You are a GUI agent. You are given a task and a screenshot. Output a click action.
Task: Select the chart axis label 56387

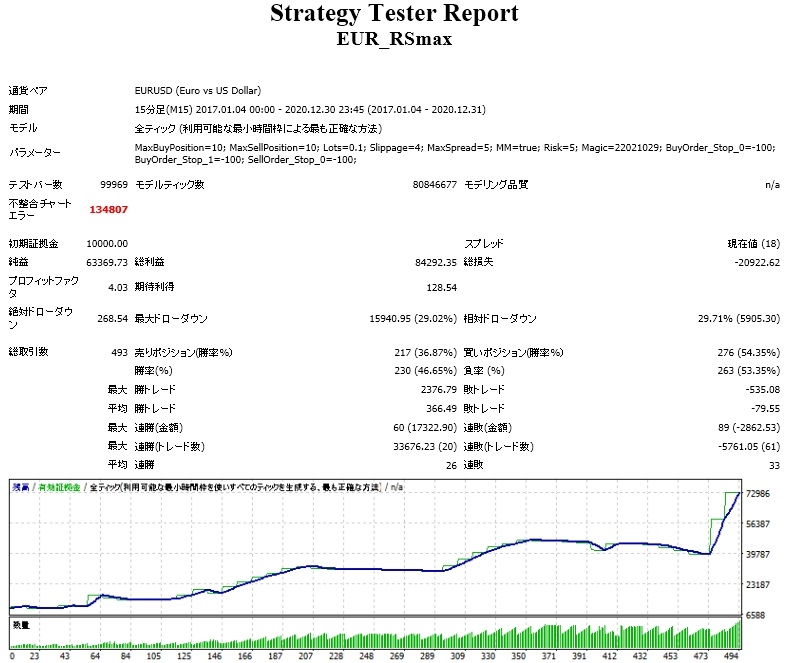pos(758,524)
